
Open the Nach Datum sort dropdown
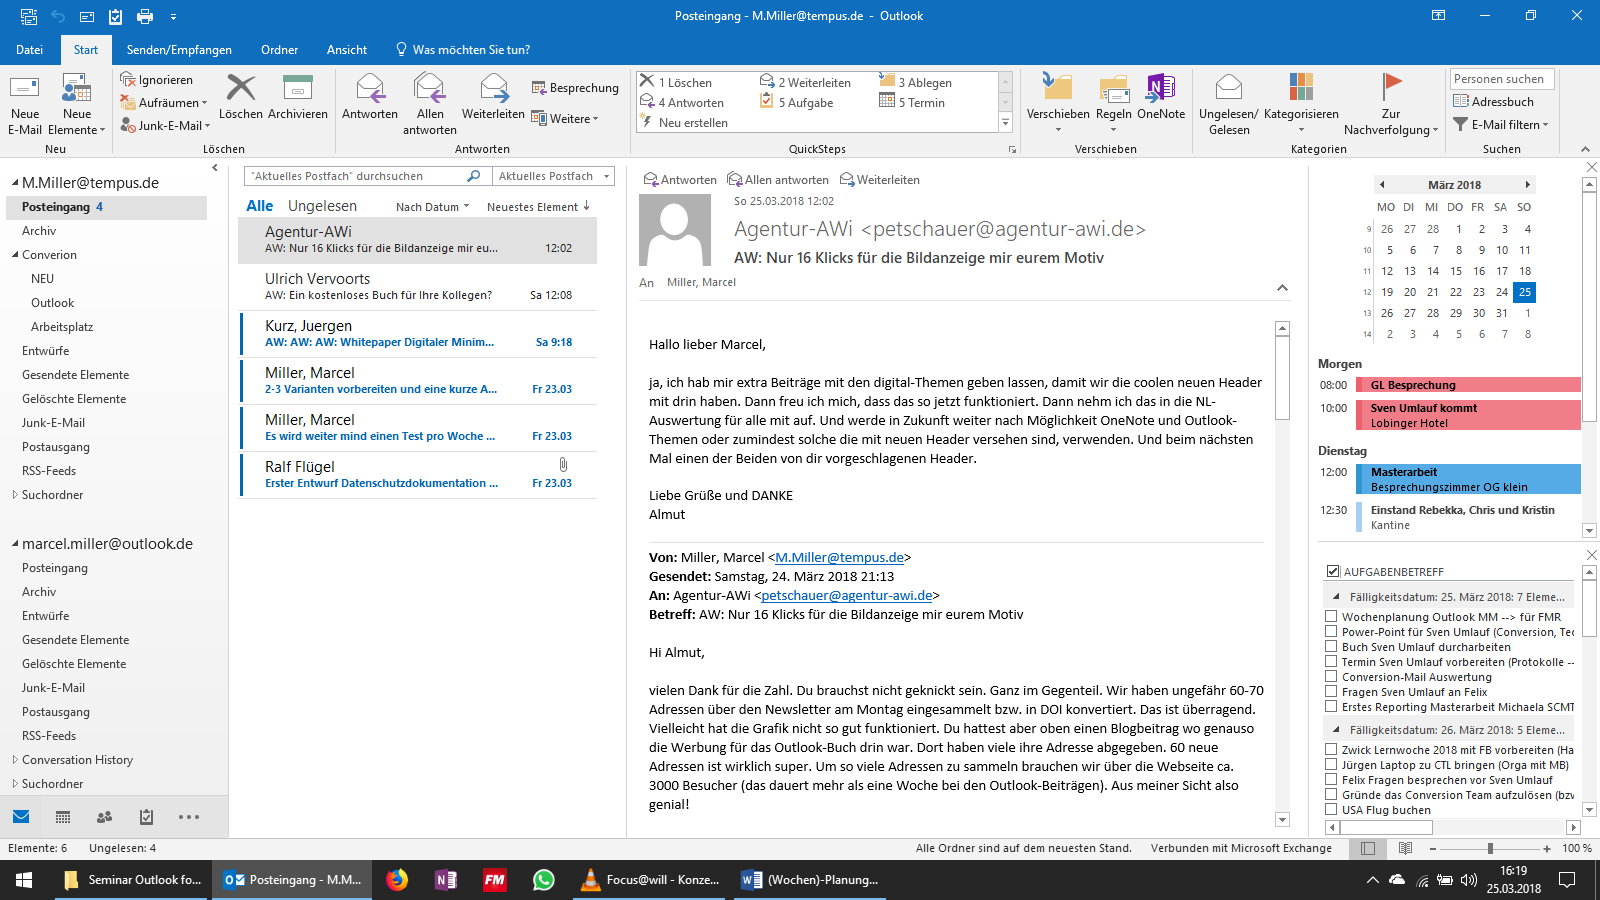432,207
